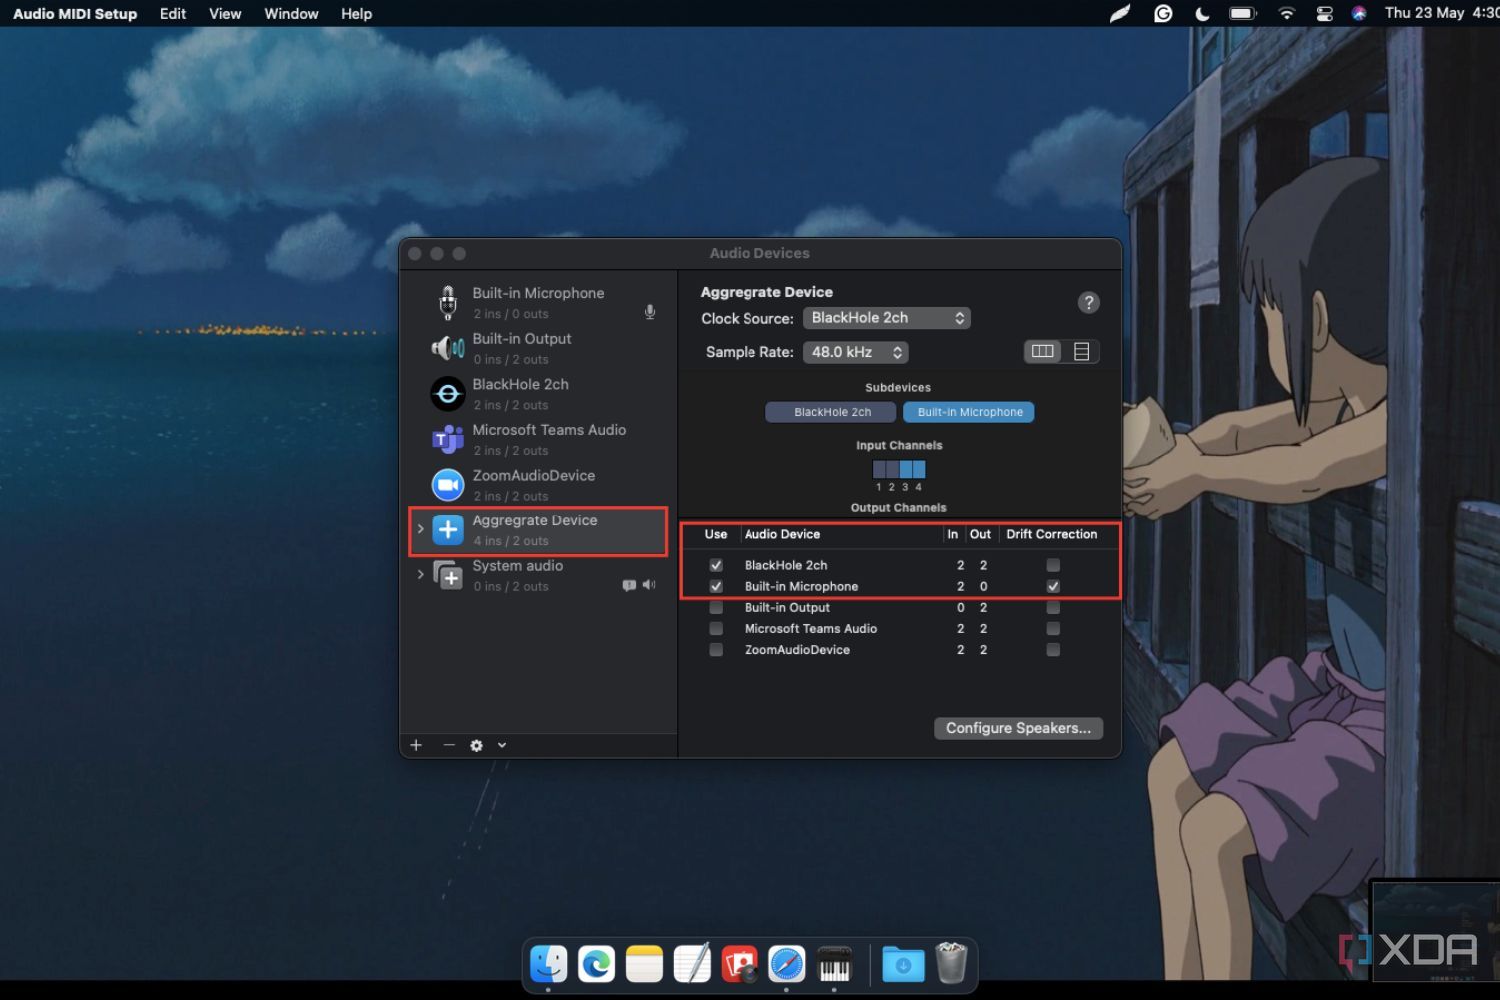
Task: Open the help question mark button
Action: tap(1089, 302)
